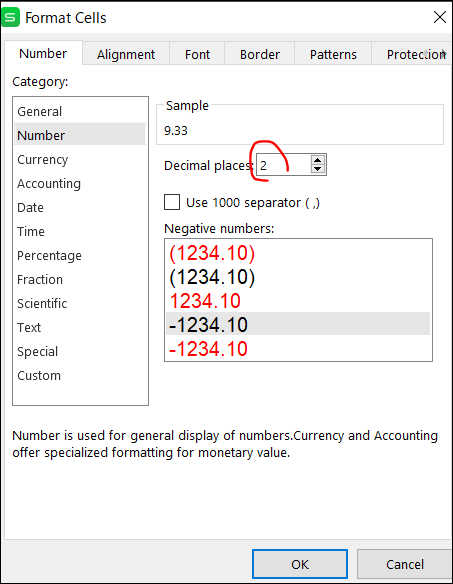Choose the Scientific category

[x=80, y=303]
